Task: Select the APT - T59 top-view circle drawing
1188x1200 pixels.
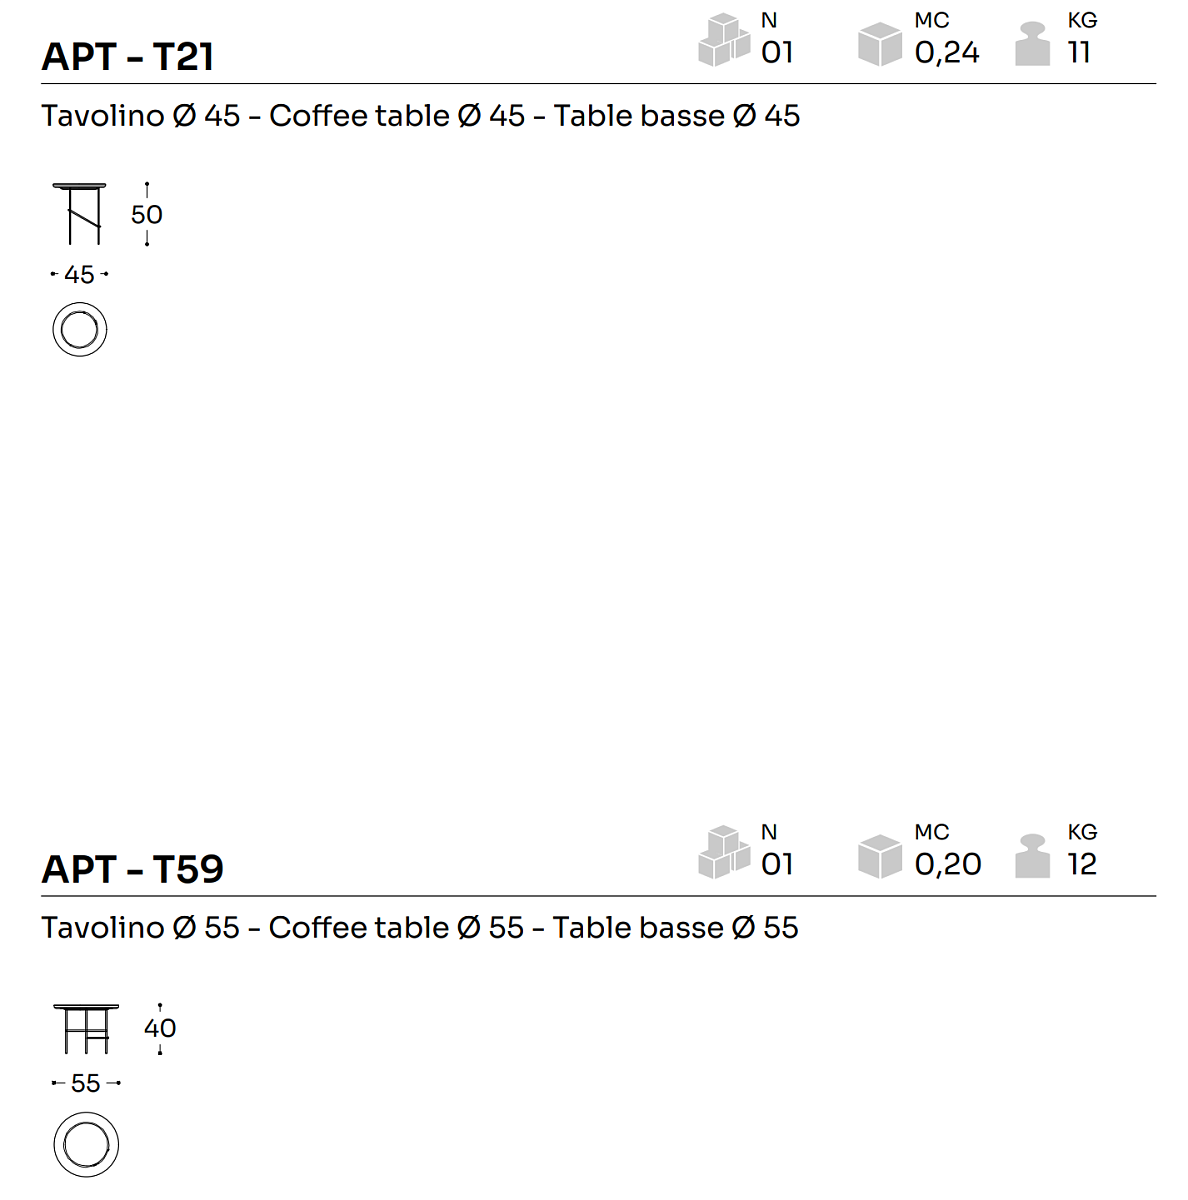Action: pos(86,1144)
